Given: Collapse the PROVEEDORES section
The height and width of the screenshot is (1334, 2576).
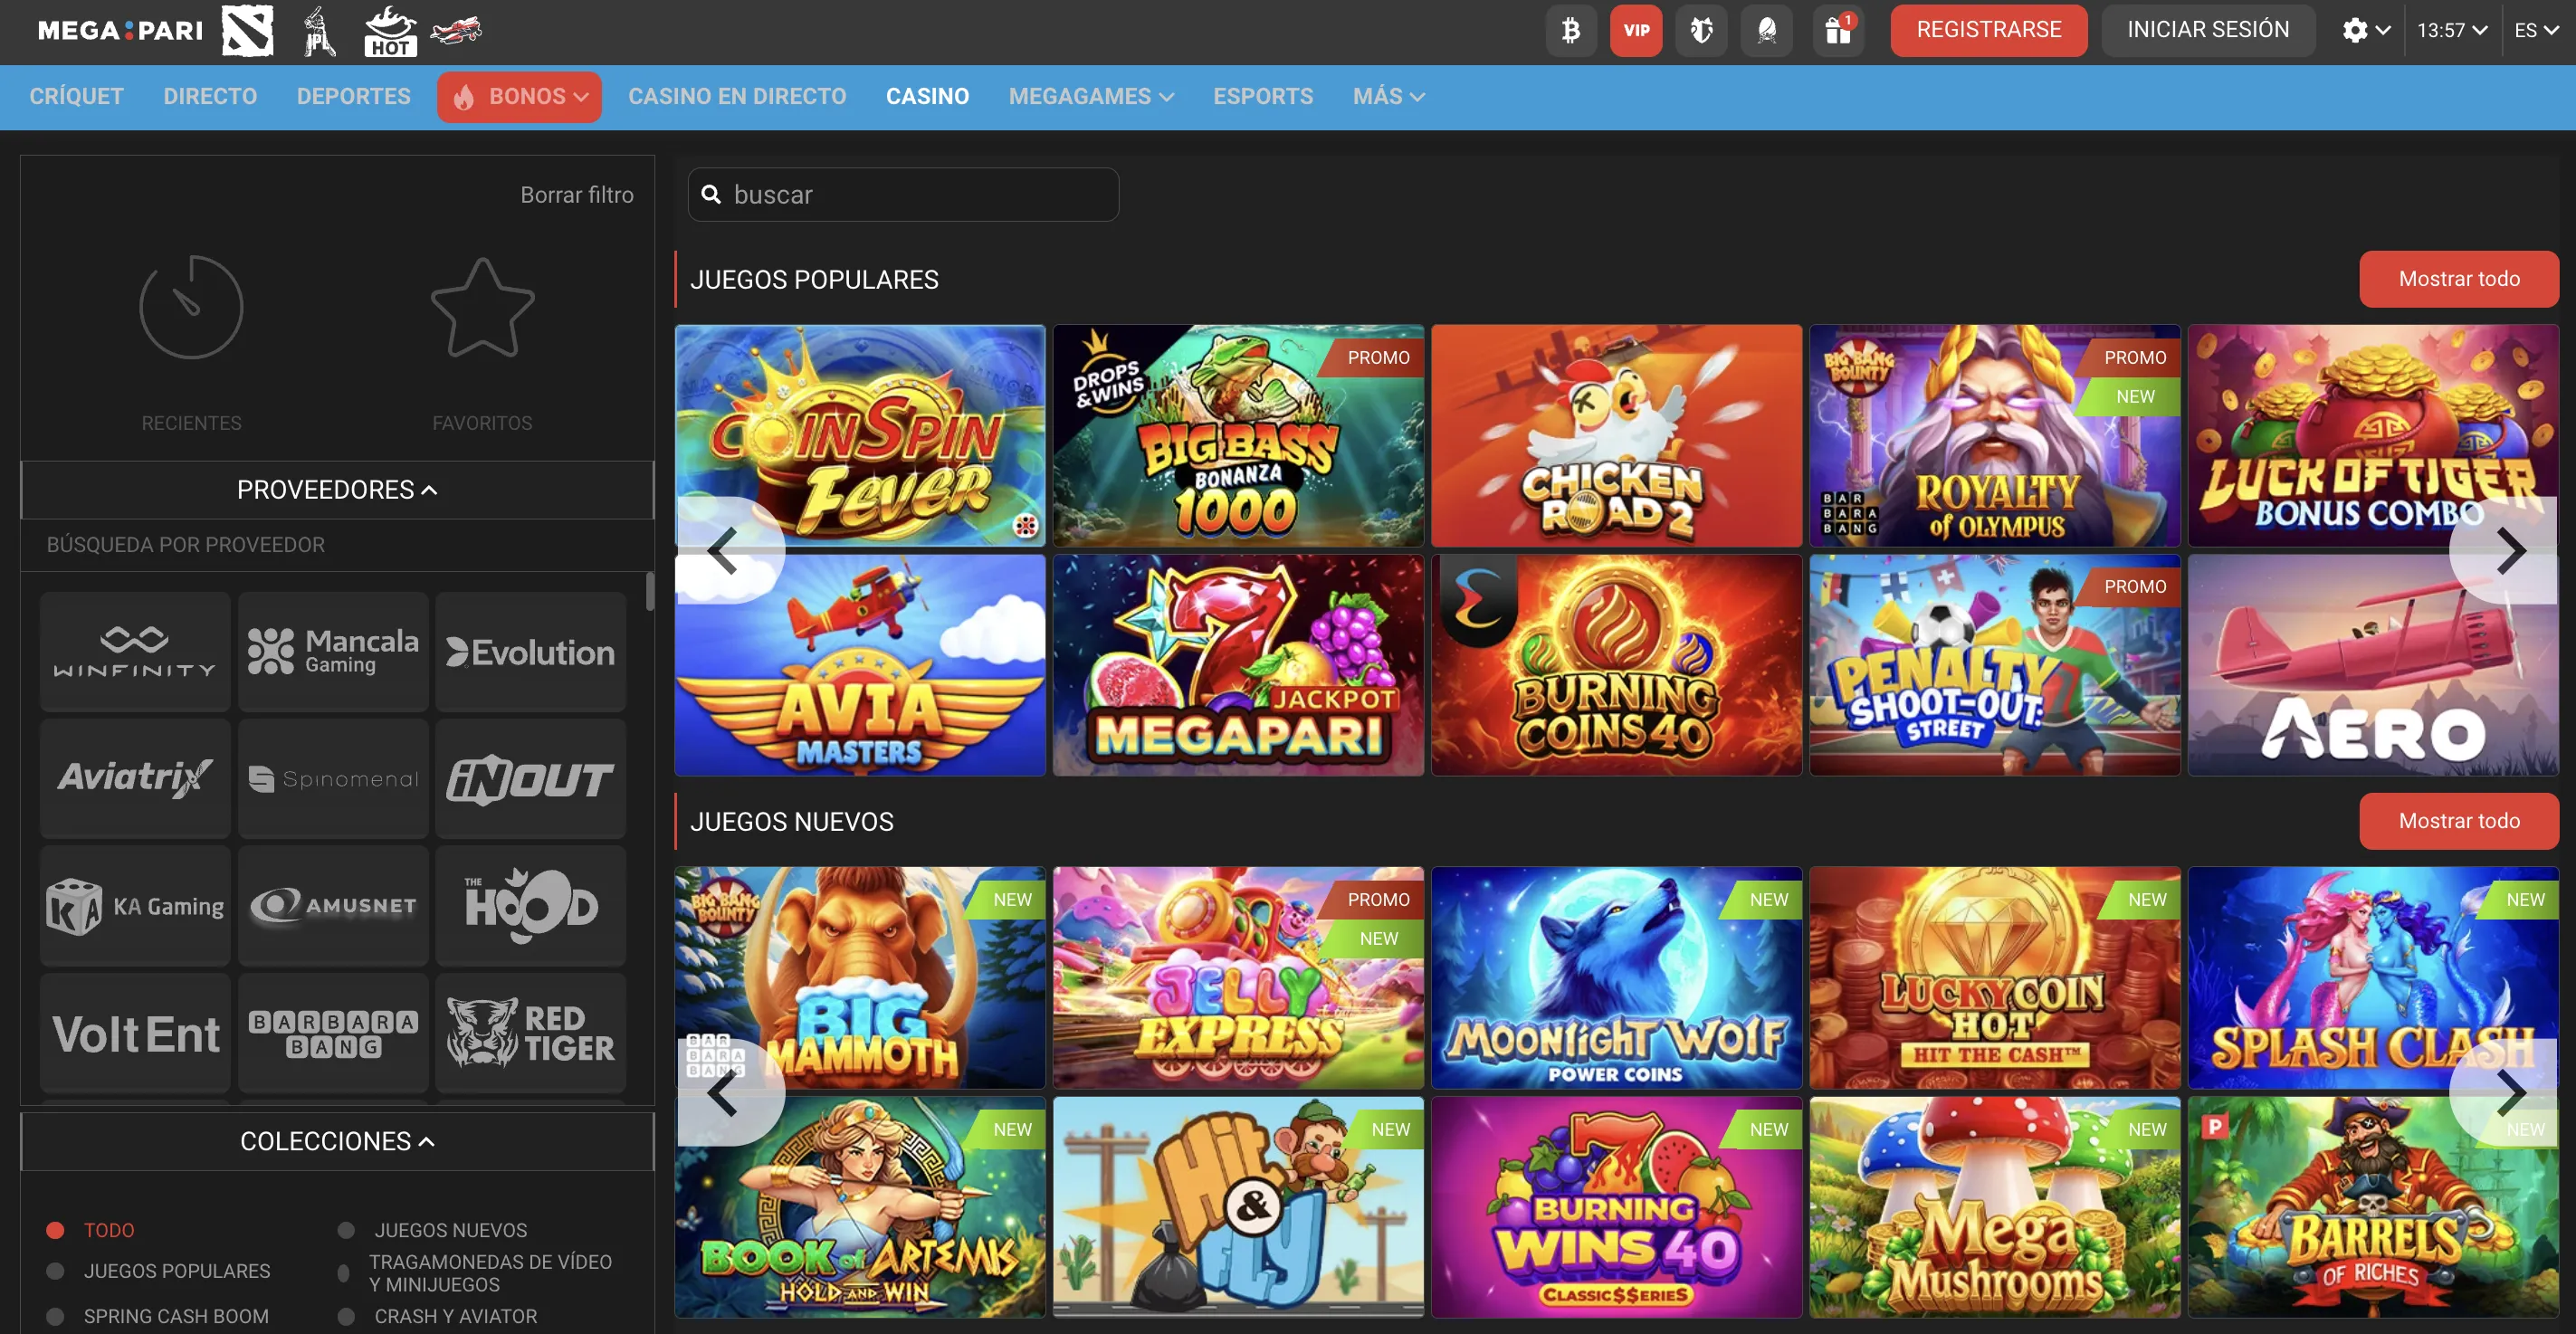Looking at the screenshot, I should [337, 489].
